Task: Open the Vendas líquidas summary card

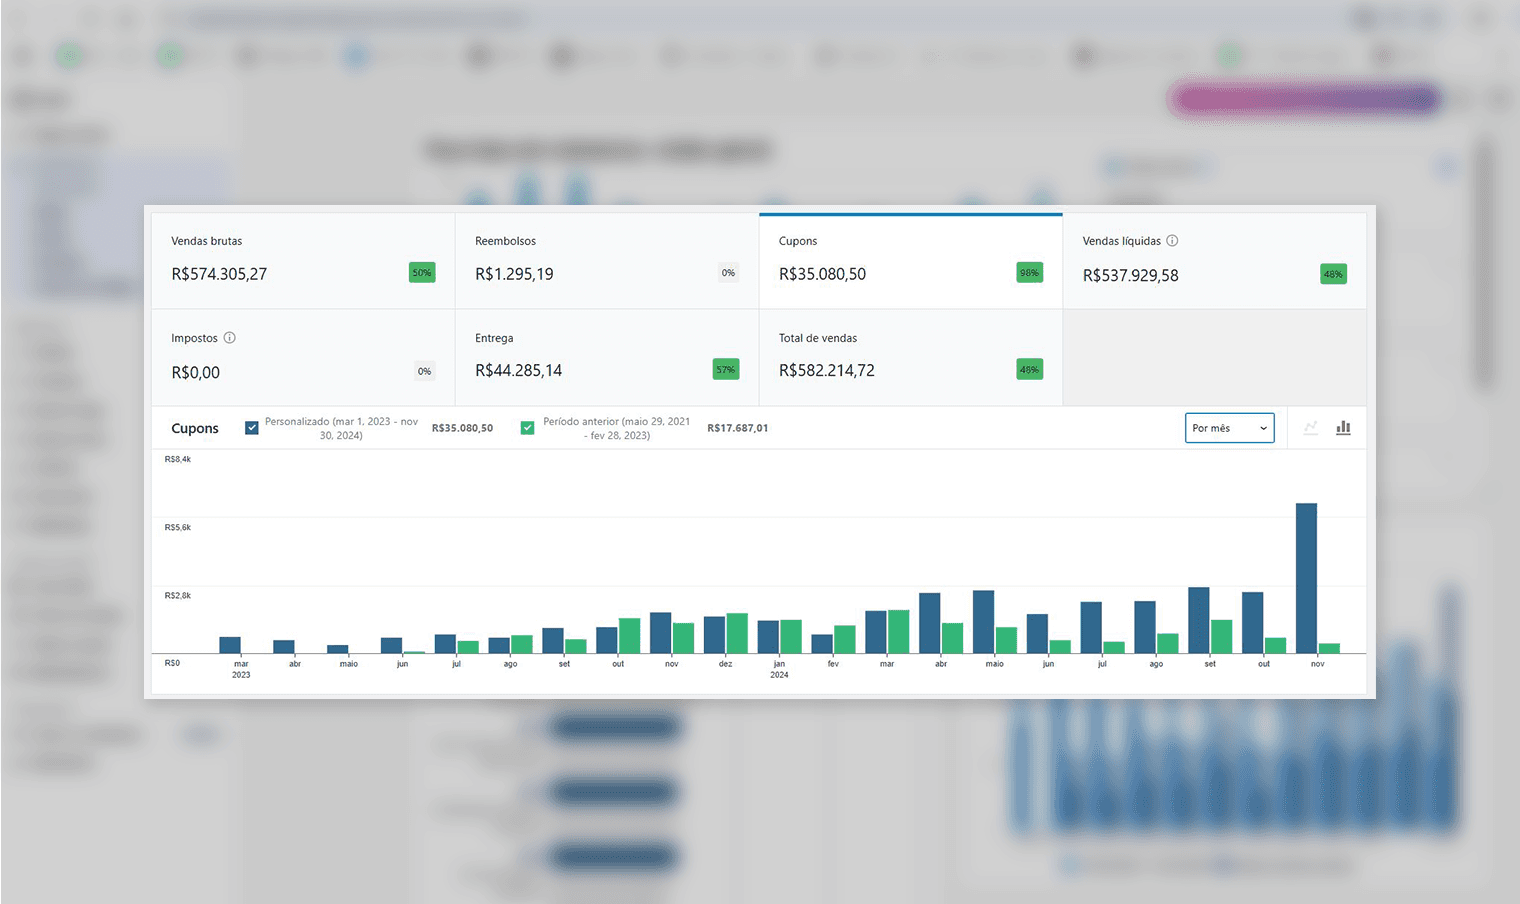Action: tap(1214, 260)
